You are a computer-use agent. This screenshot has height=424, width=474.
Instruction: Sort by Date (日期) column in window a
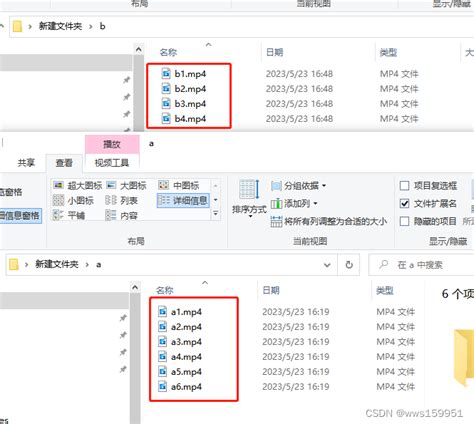tap(271, 291)
